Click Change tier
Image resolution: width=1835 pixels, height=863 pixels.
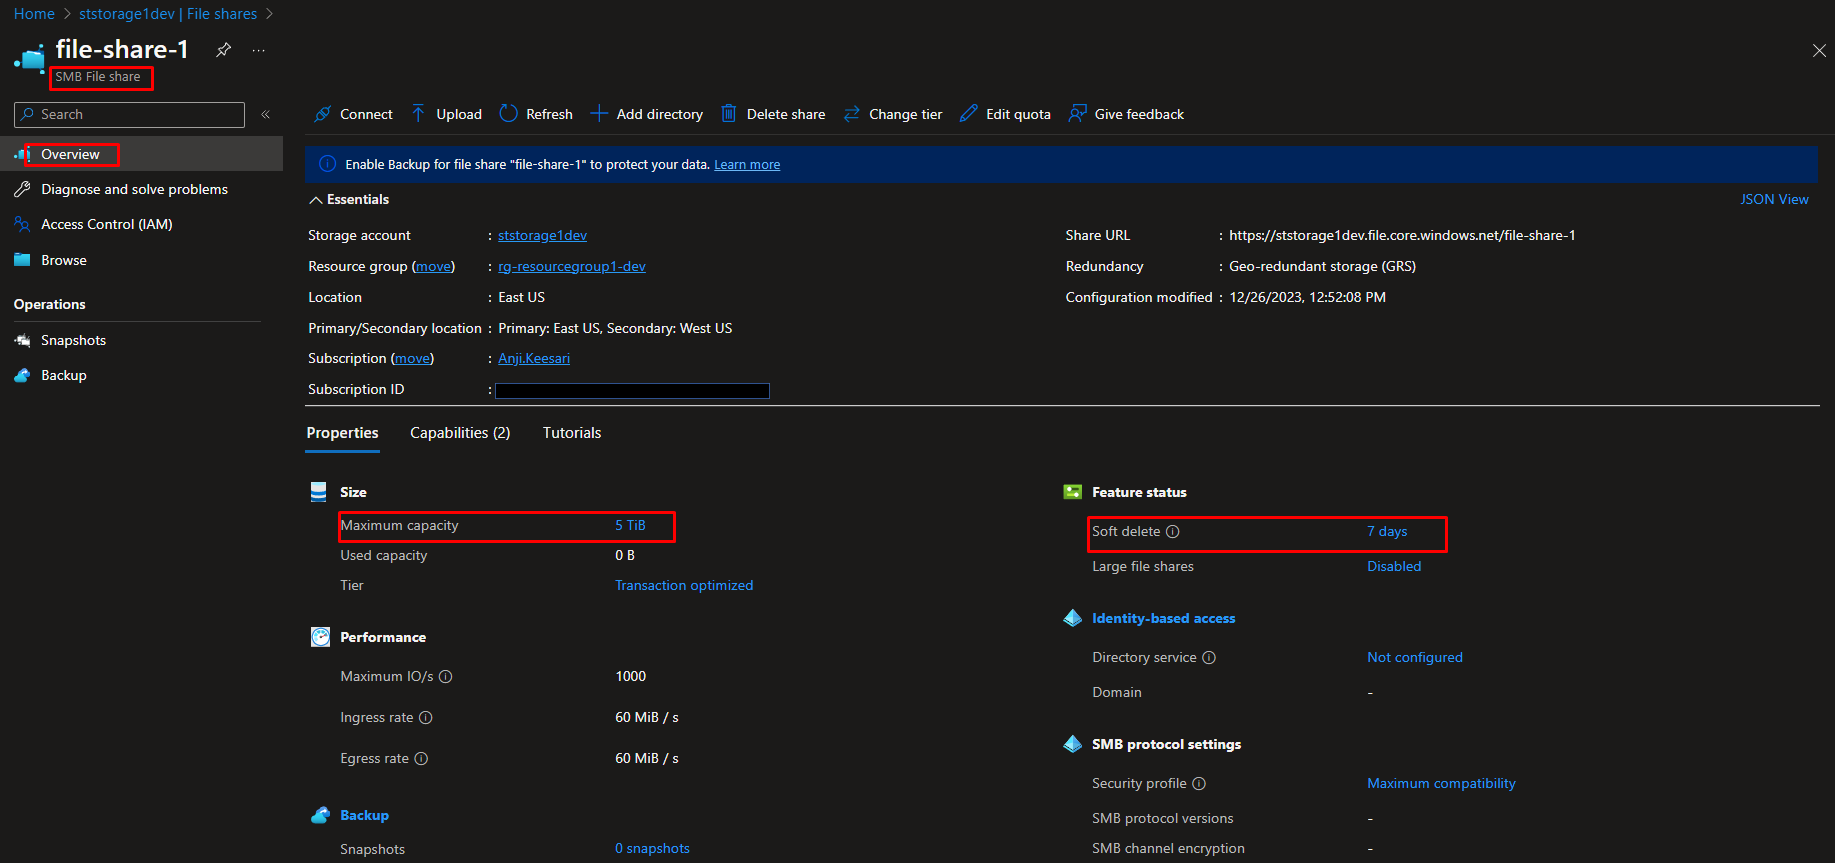coord(893,114)
